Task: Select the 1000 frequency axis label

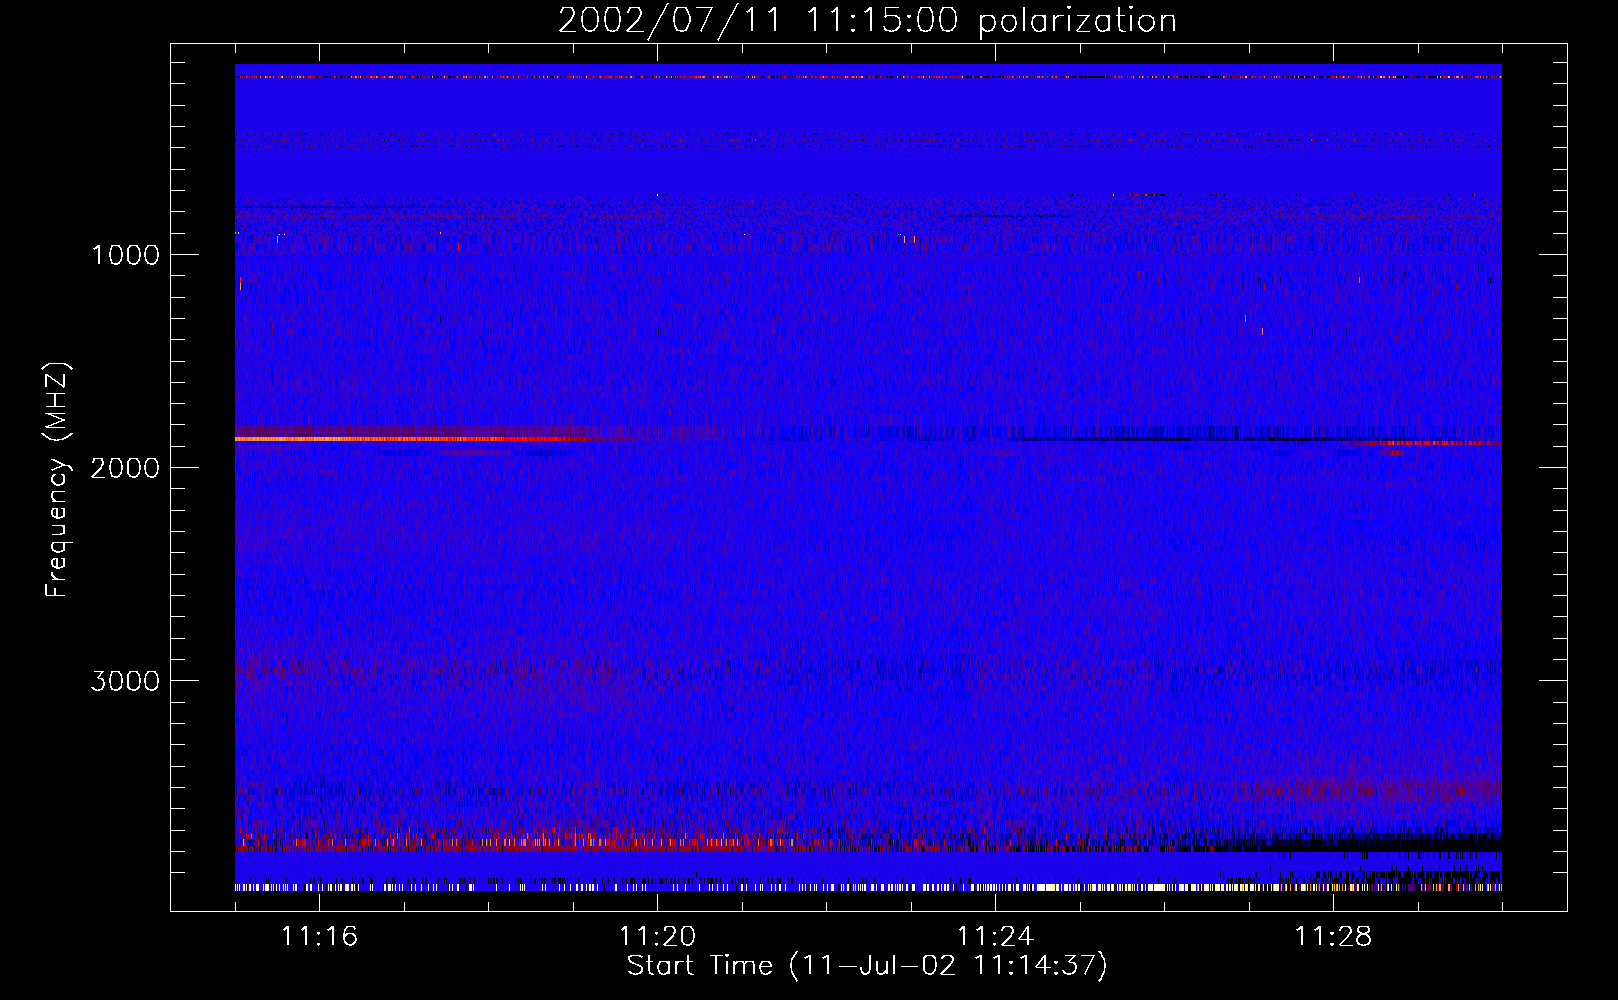Action: (x=125, y=255)
